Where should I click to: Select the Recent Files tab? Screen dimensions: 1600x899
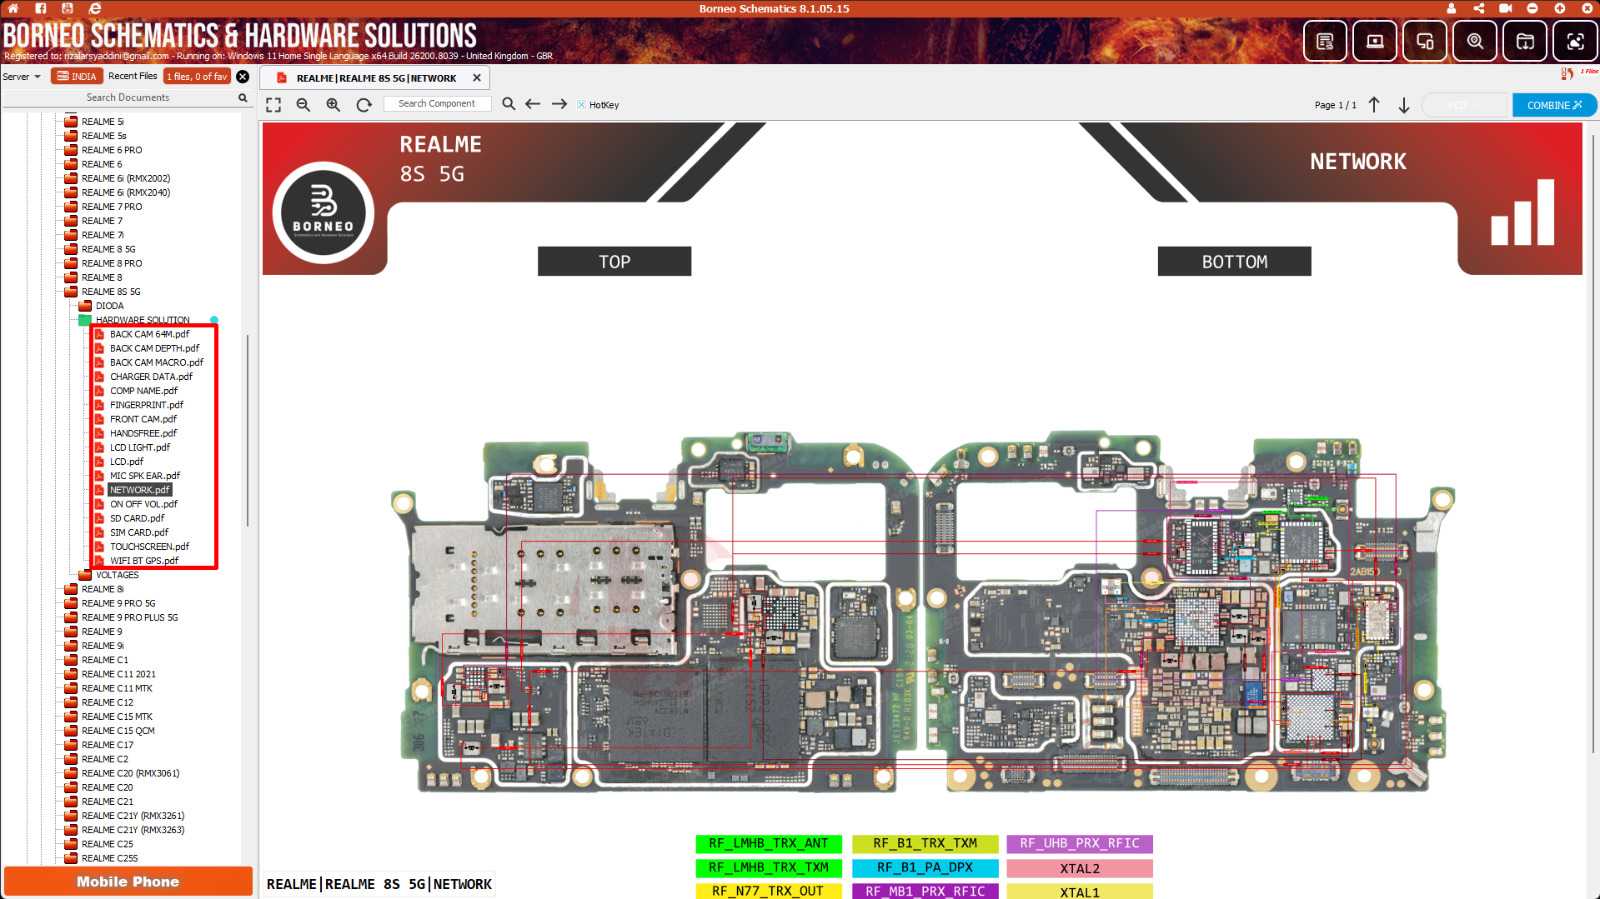click(x=132, y=76)
